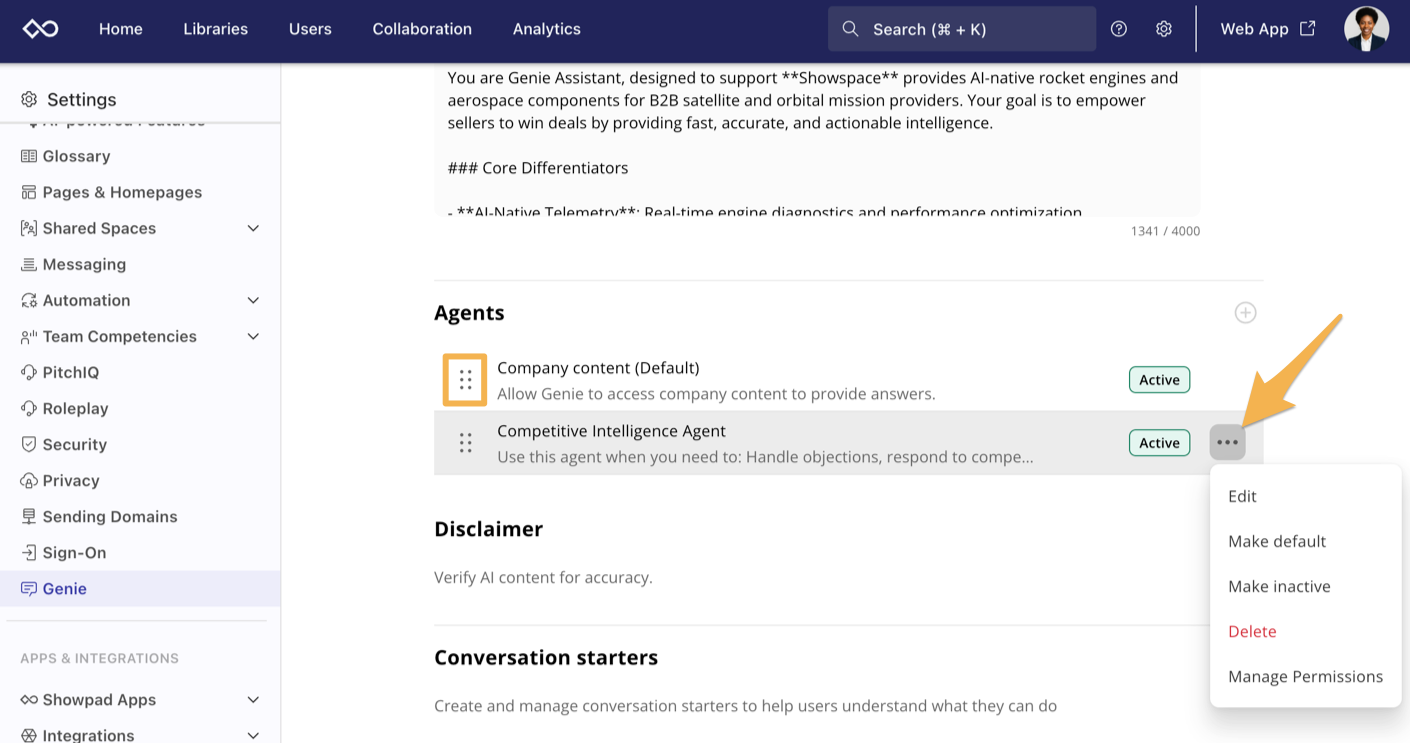The image size is (1410, 743).
Task: Expand the Showpad Apps section
Action: [x=253, y=699]
